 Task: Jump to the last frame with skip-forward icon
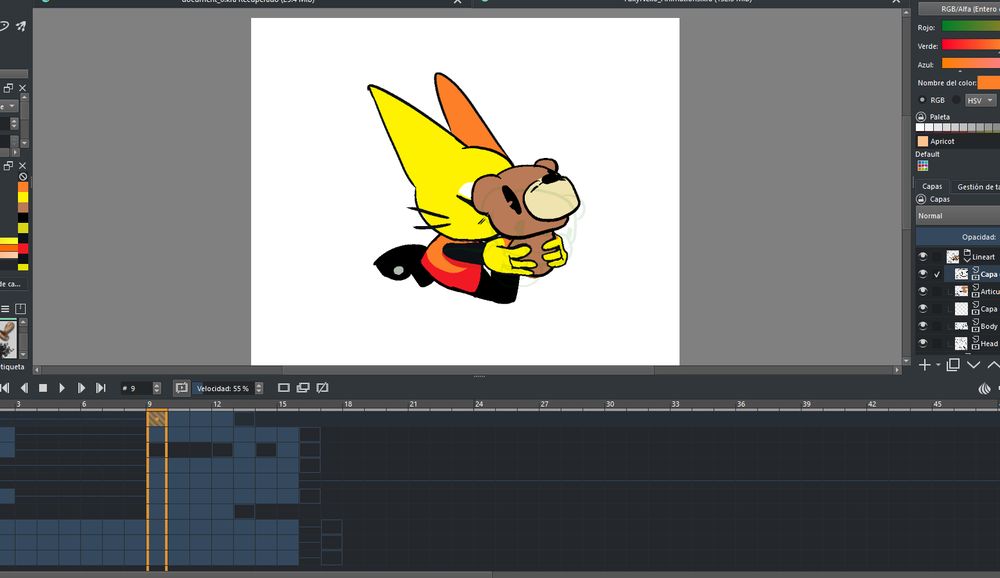point(100,388)
